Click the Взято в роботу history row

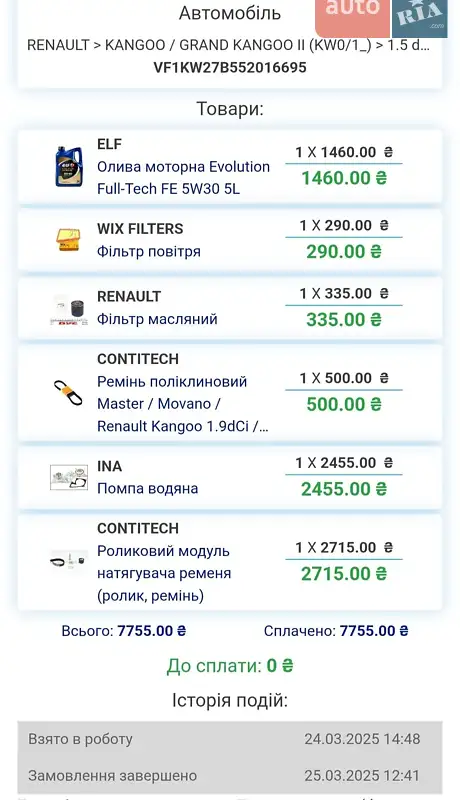(230, 739)
